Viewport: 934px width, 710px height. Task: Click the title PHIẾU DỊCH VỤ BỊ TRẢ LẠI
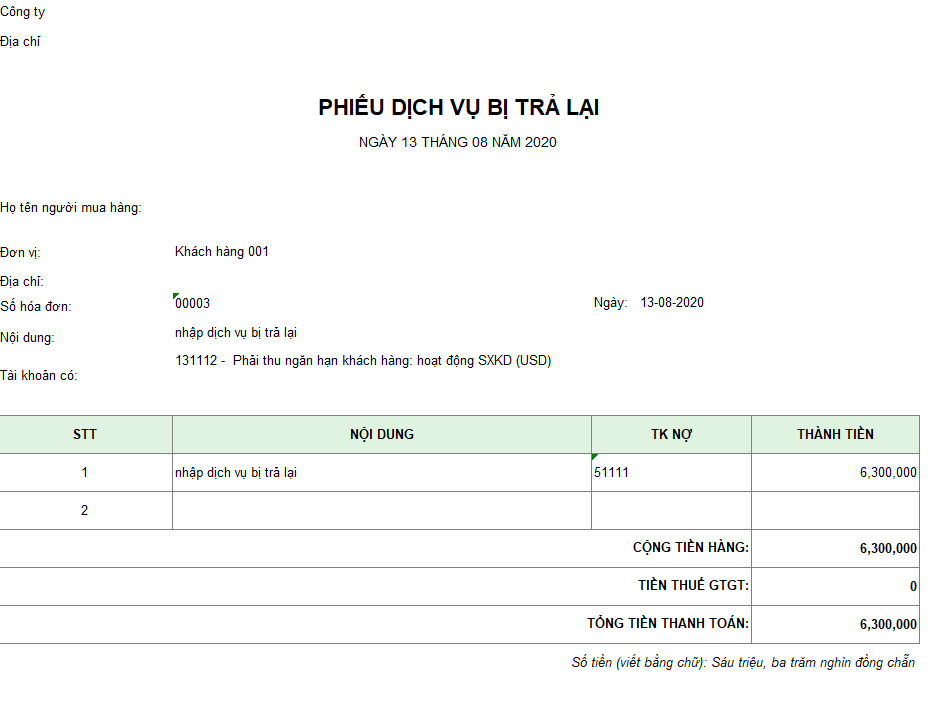[x=459, y=108]
